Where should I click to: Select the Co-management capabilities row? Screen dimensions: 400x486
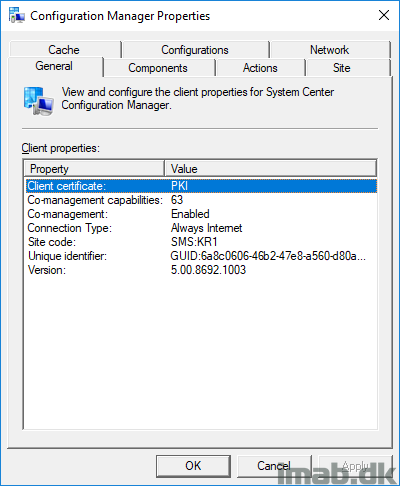click(x=201, y=200)
